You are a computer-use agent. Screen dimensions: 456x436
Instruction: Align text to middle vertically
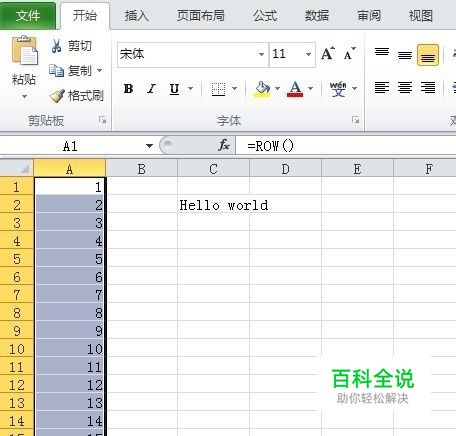tap(405, 55)
